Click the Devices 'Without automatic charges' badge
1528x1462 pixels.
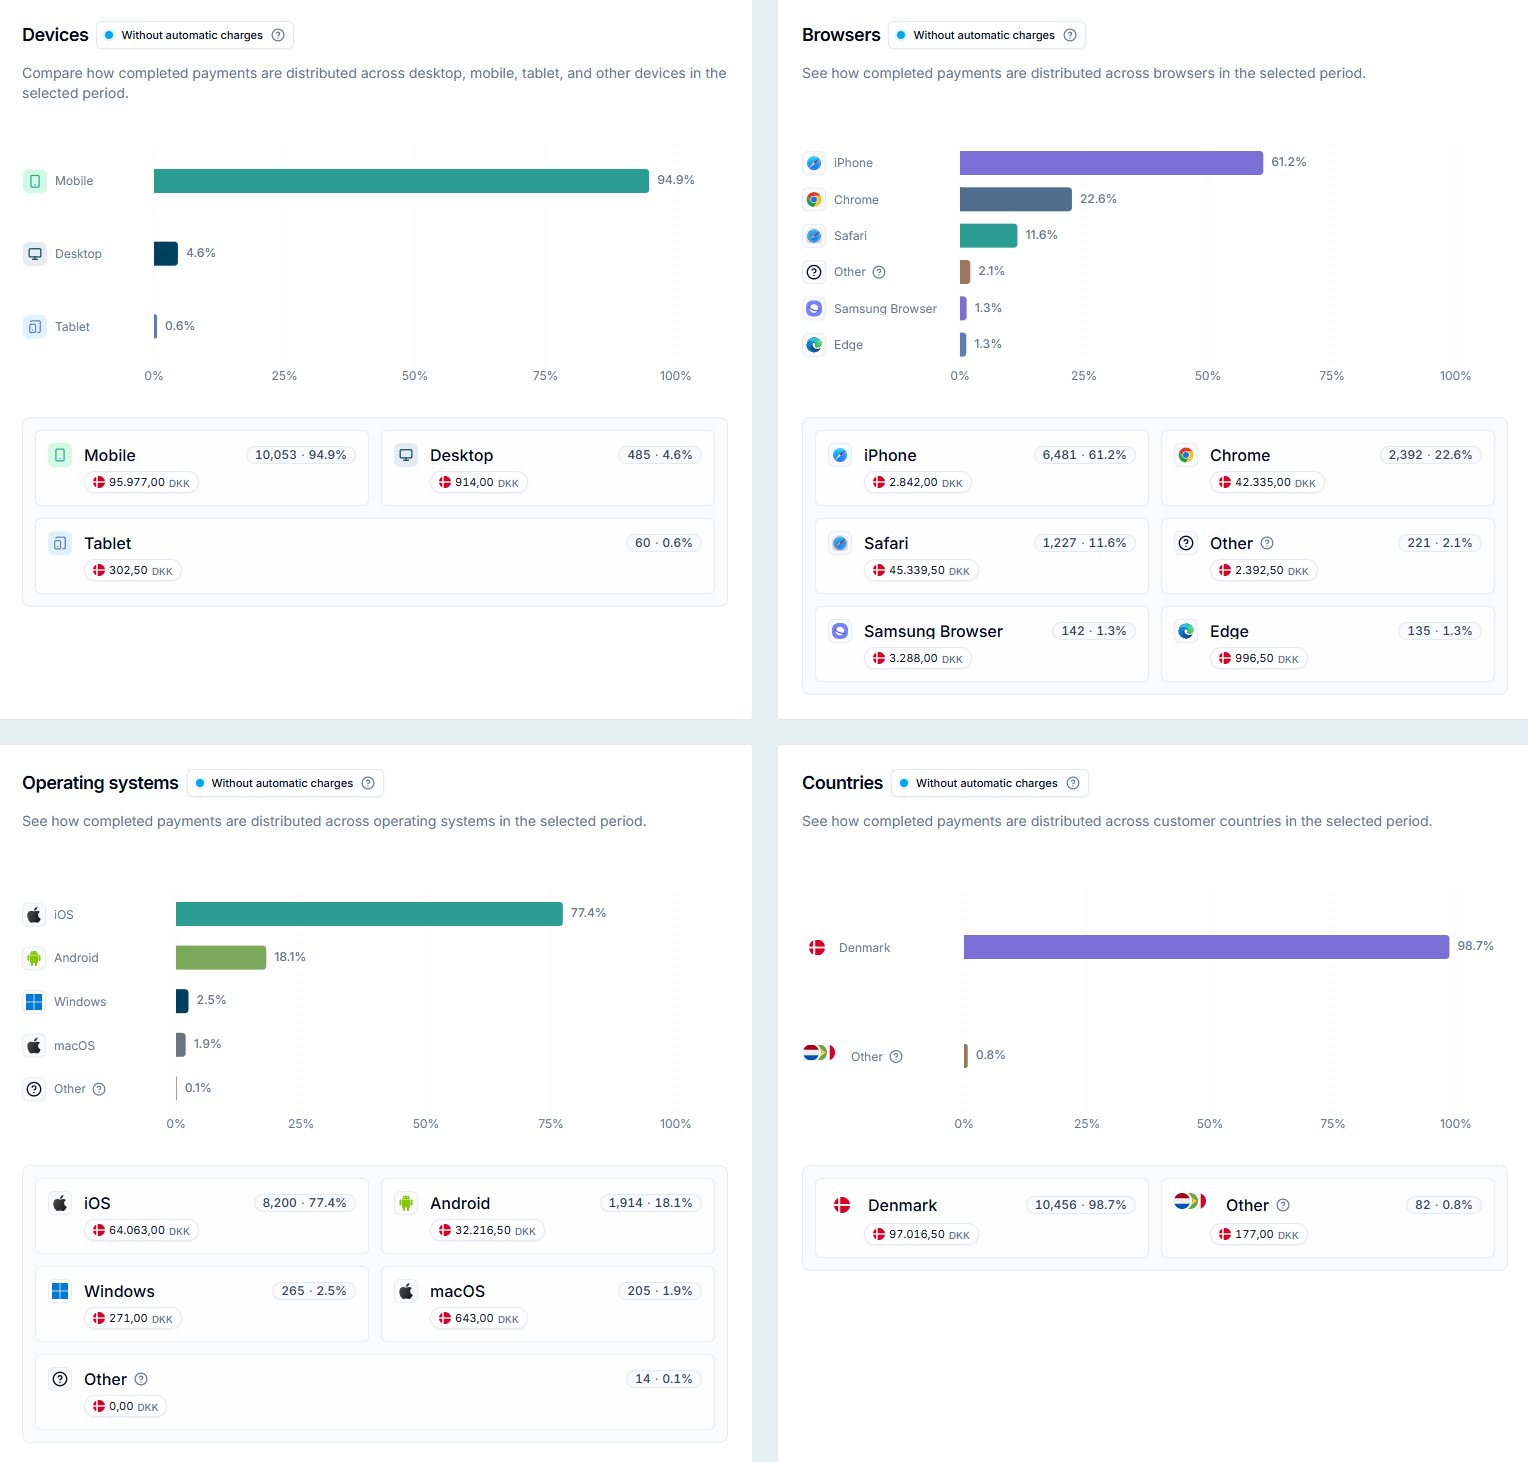[x=195, y=35]
